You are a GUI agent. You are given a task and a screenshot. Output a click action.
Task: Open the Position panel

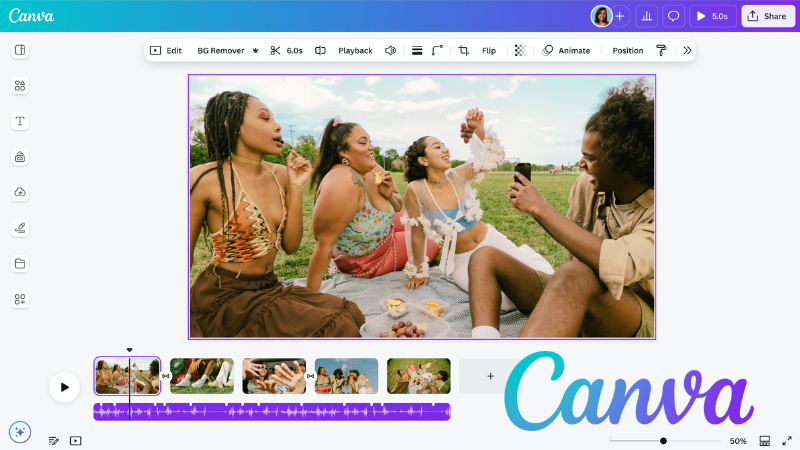click(628, 51)
